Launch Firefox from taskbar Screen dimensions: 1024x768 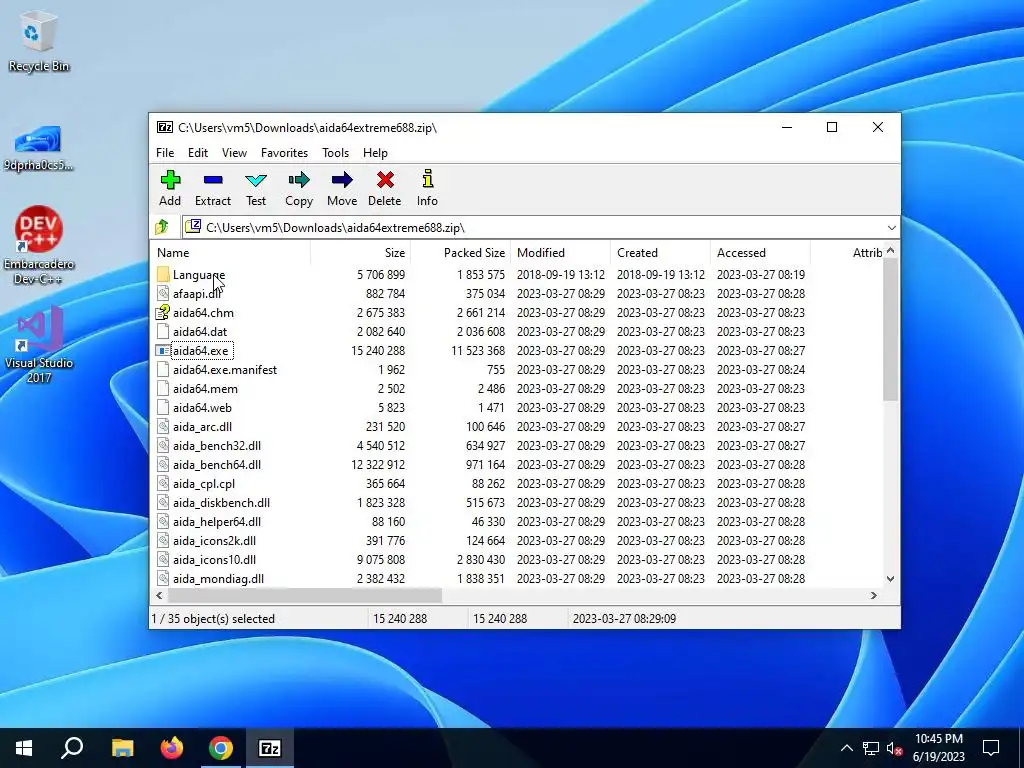[172, 748]
